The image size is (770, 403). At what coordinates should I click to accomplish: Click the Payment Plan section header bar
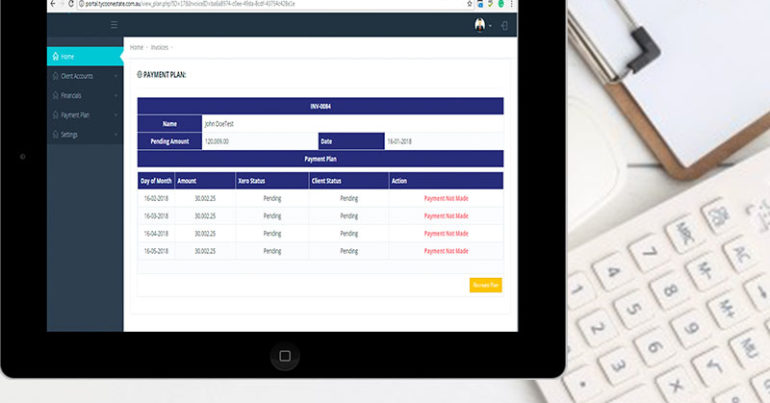tap(320, 159)
